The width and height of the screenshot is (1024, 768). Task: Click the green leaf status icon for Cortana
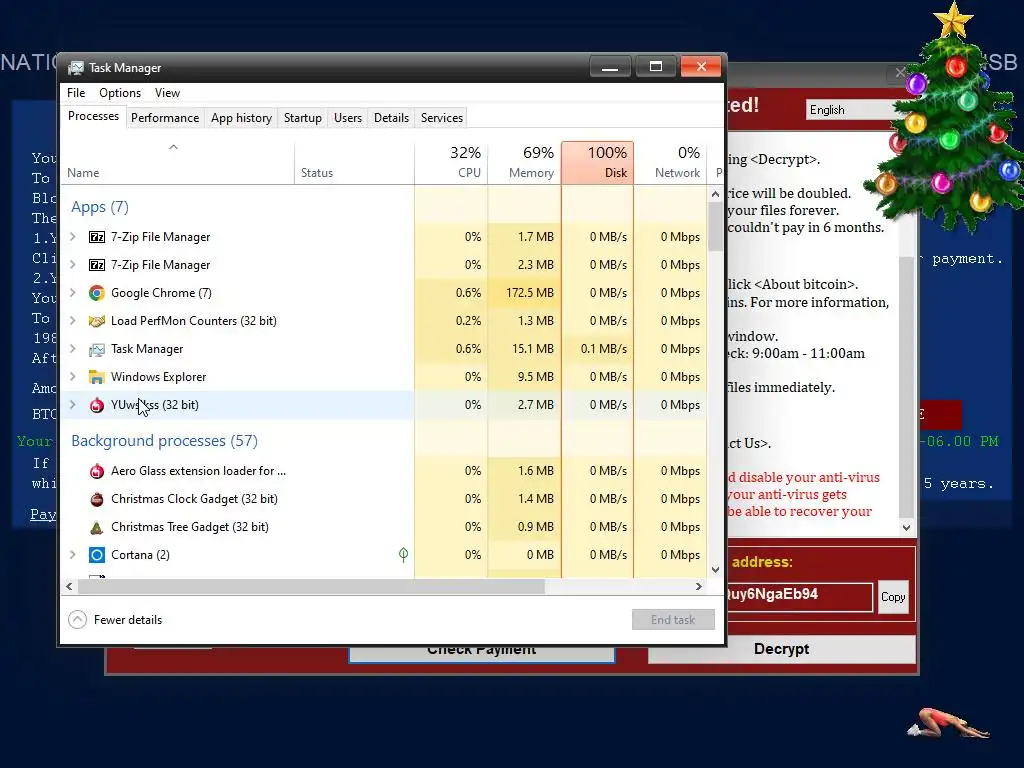[404, 554]
